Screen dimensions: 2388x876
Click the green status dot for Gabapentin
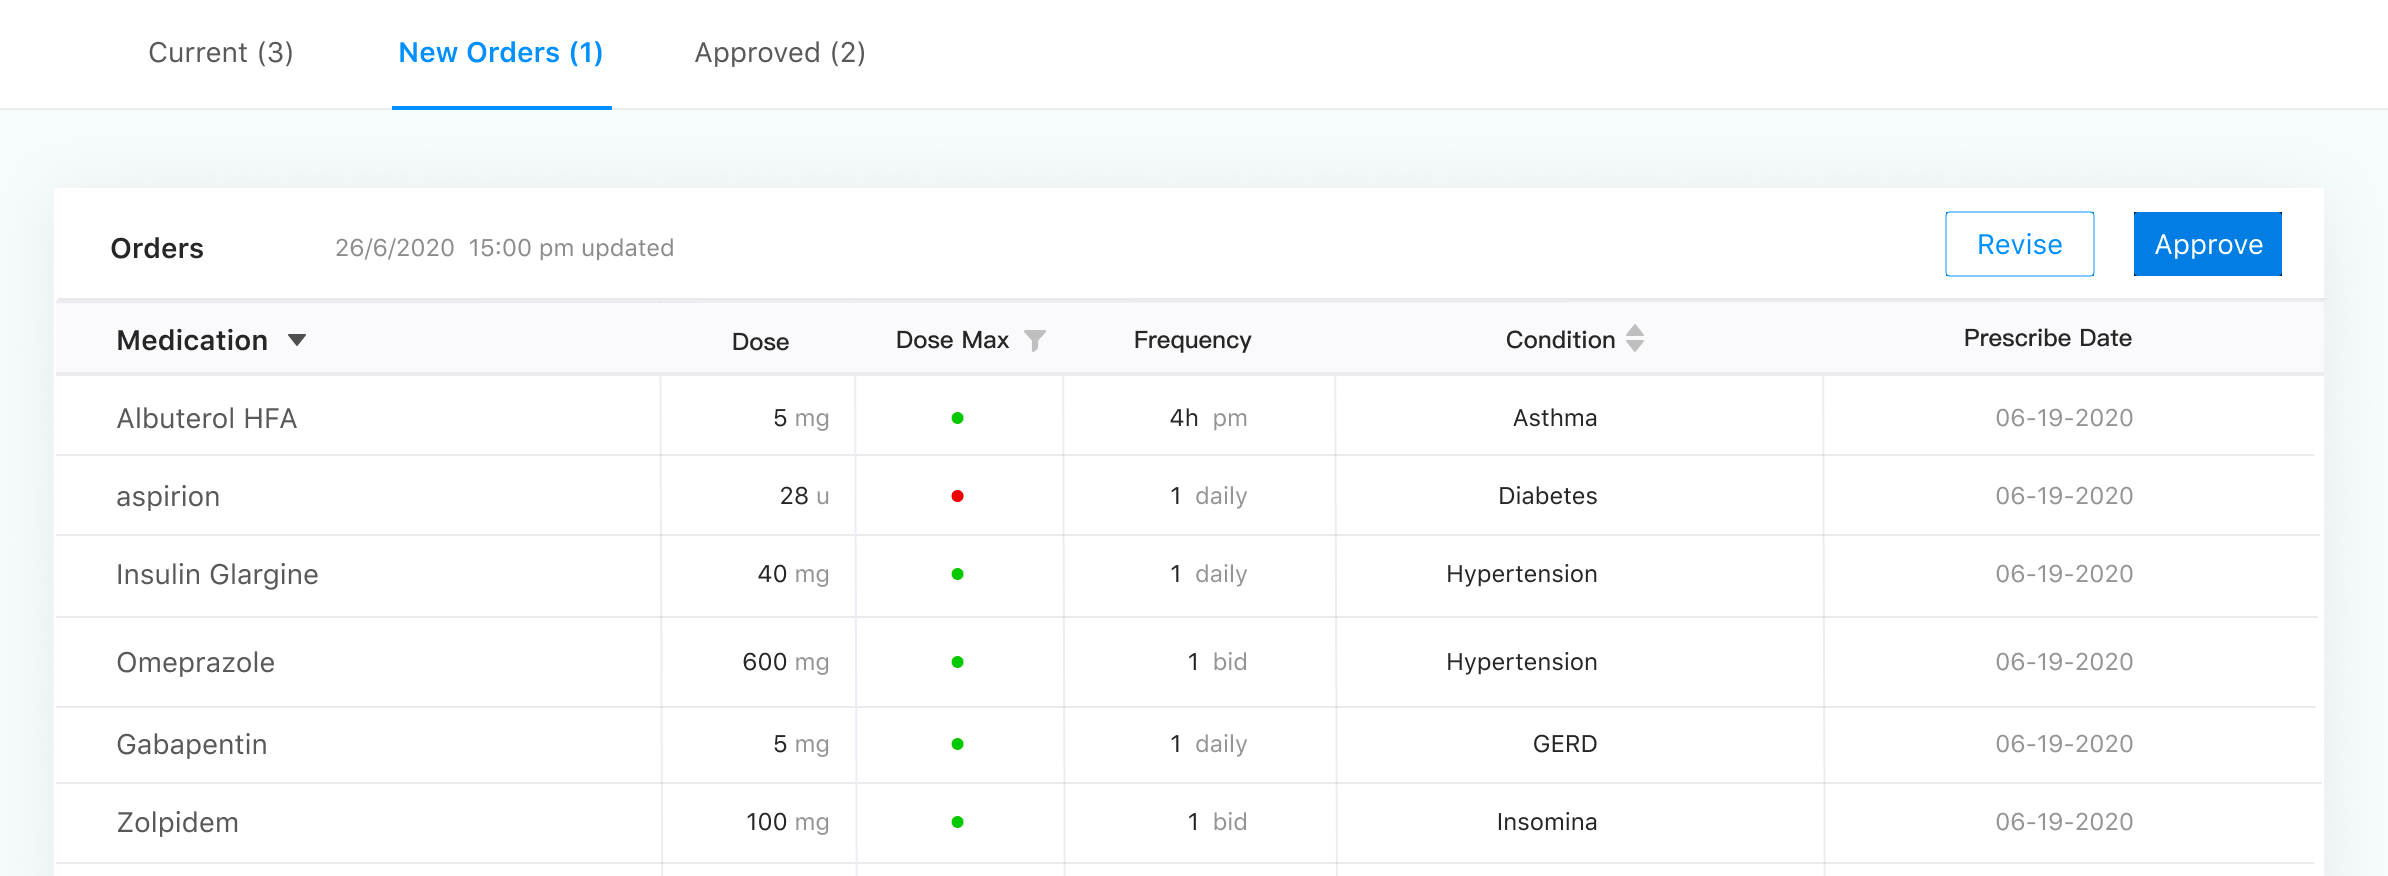957,744
